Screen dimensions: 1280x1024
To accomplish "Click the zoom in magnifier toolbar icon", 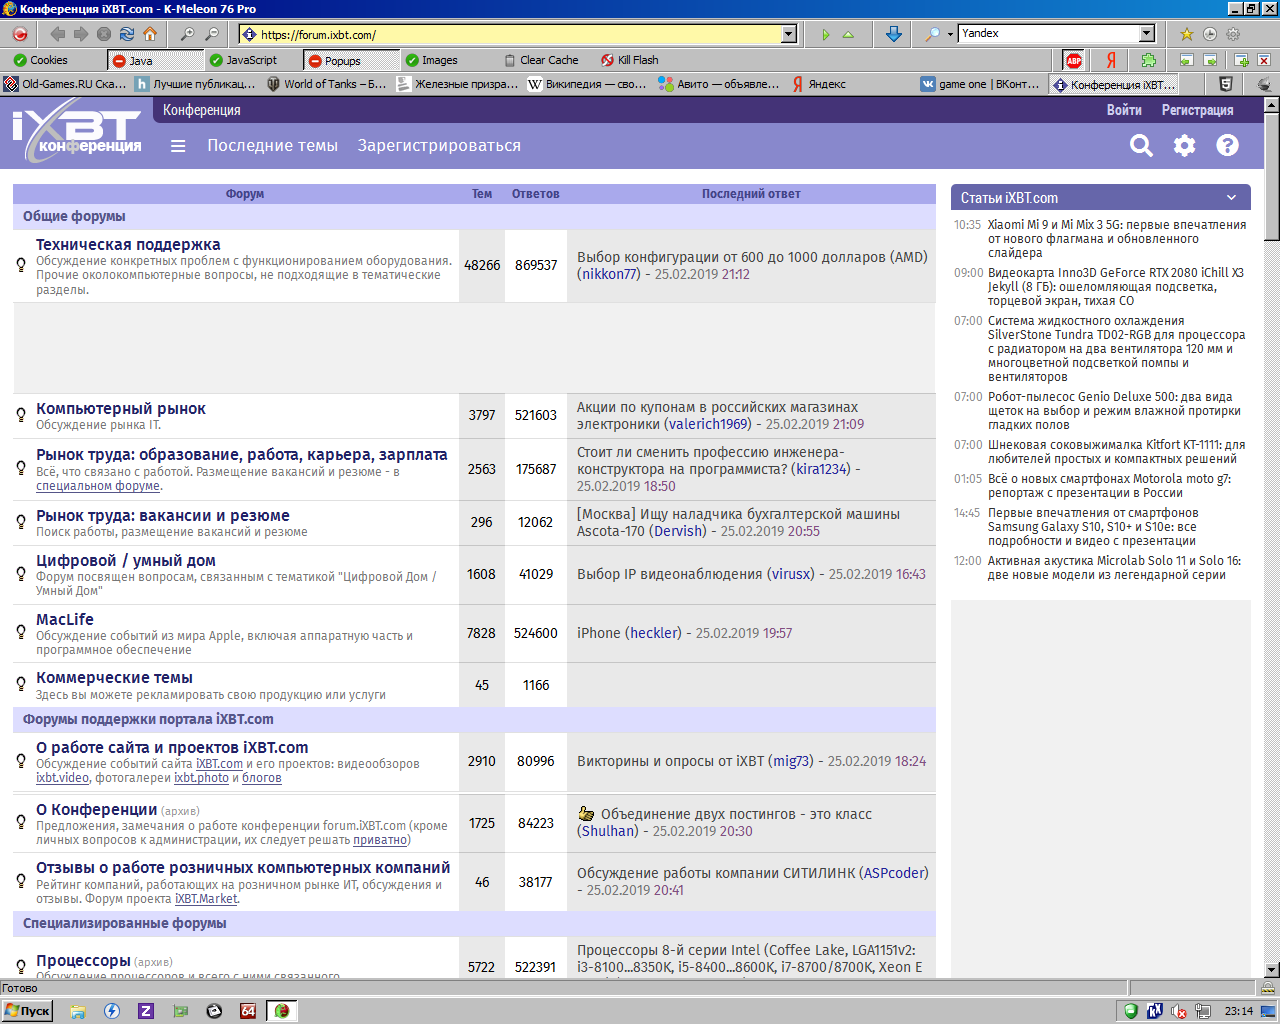I will click(x=187, y=34).
